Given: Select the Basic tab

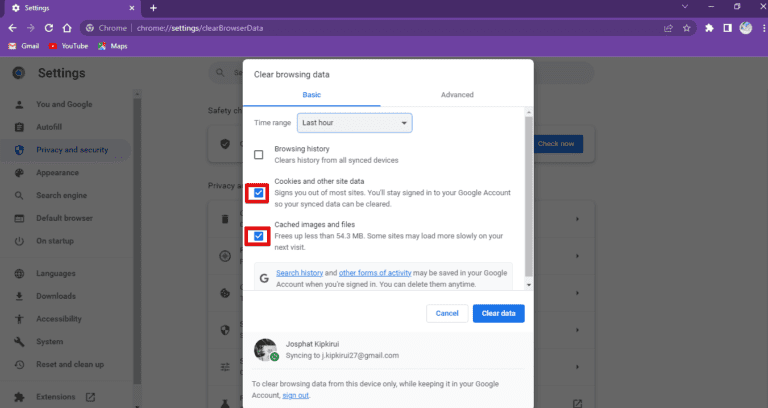Looking at the screenshot, I should point(312,94).
